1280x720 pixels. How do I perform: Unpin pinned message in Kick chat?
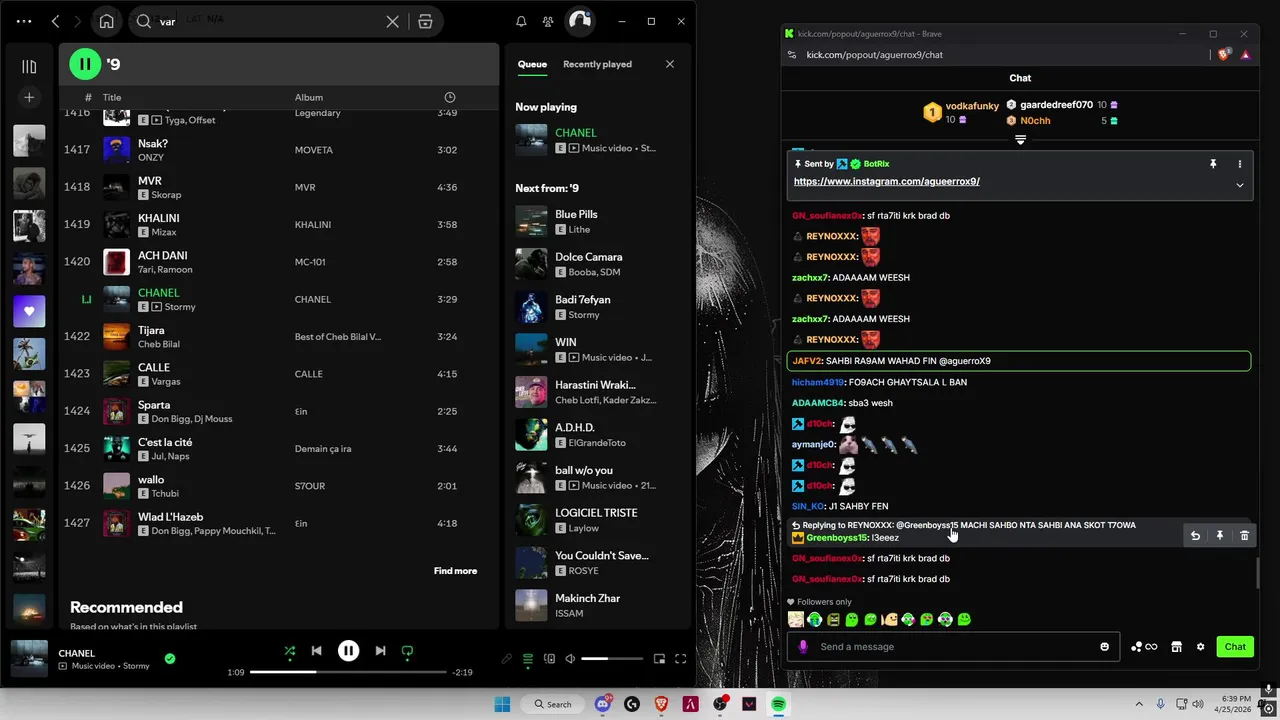click(x=1213, y=164)
